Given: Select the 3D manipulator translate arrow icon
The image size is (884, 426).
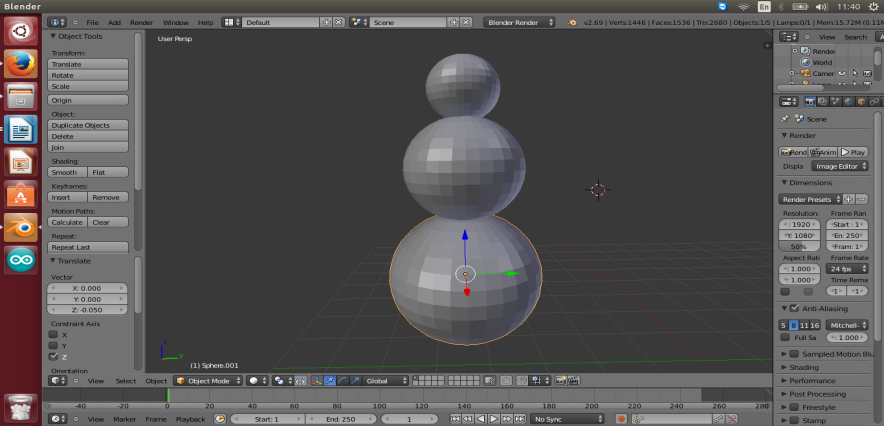Looking at the screenshot, I should (330, 381).
